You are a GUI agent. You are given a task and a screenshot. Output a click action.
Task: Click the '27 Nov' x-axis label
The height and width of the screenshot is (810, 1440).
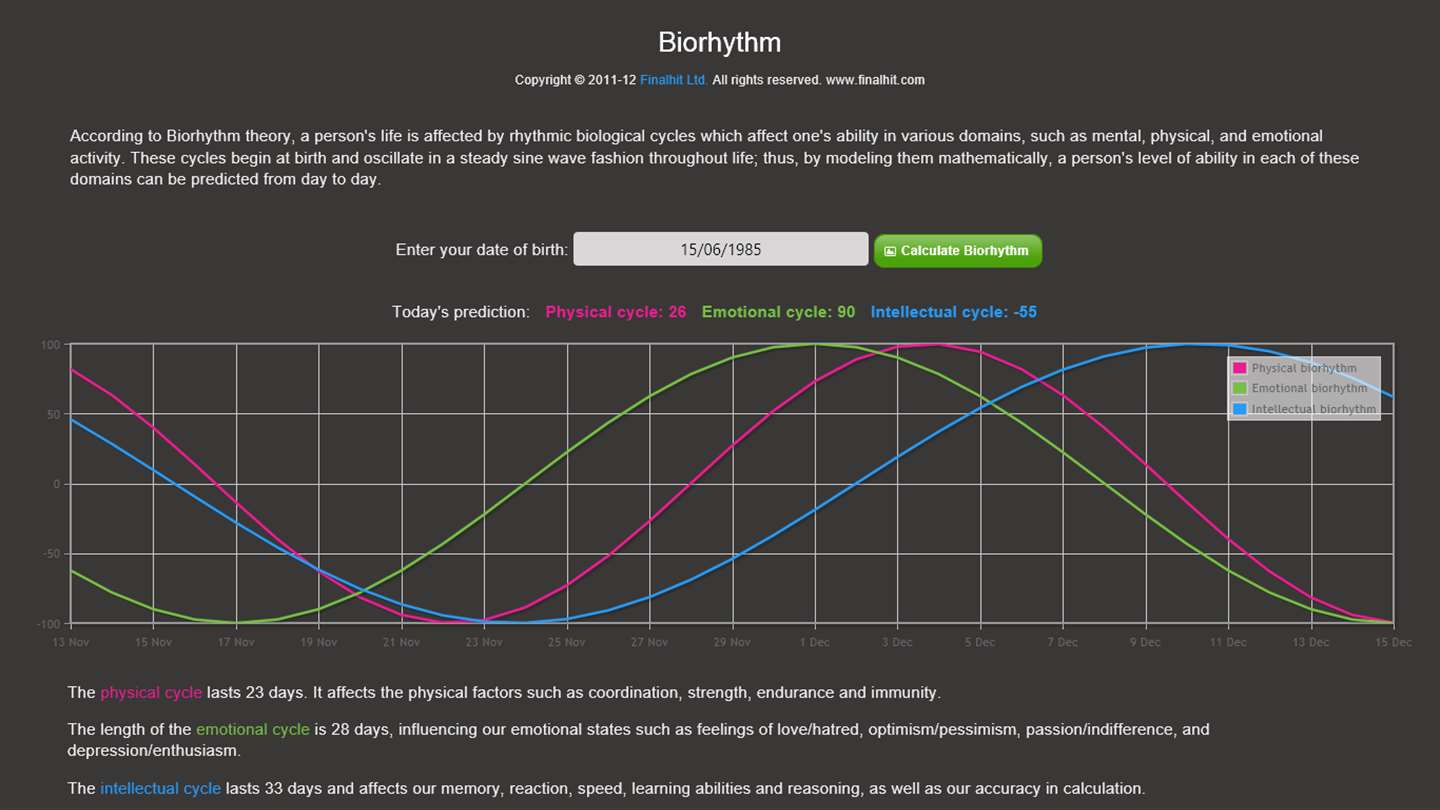[650, 642]
